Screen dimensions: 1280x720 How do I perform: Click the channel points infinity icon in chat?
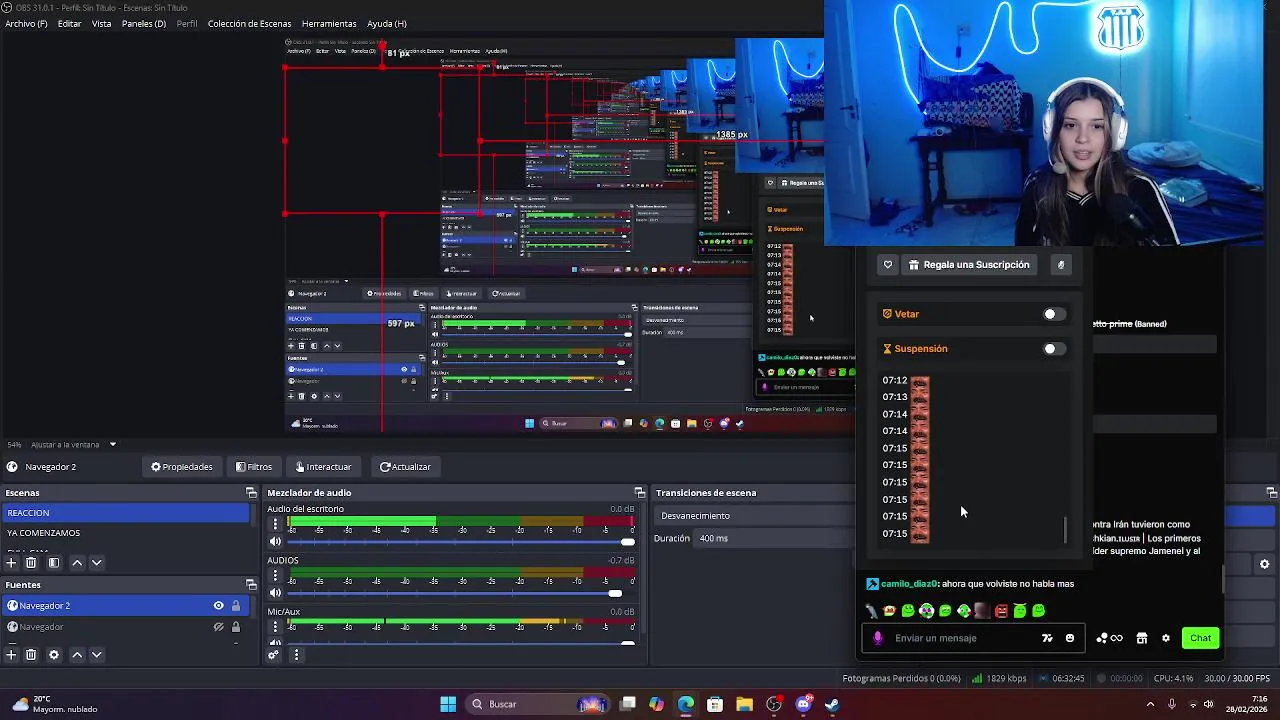point(1110,638)
